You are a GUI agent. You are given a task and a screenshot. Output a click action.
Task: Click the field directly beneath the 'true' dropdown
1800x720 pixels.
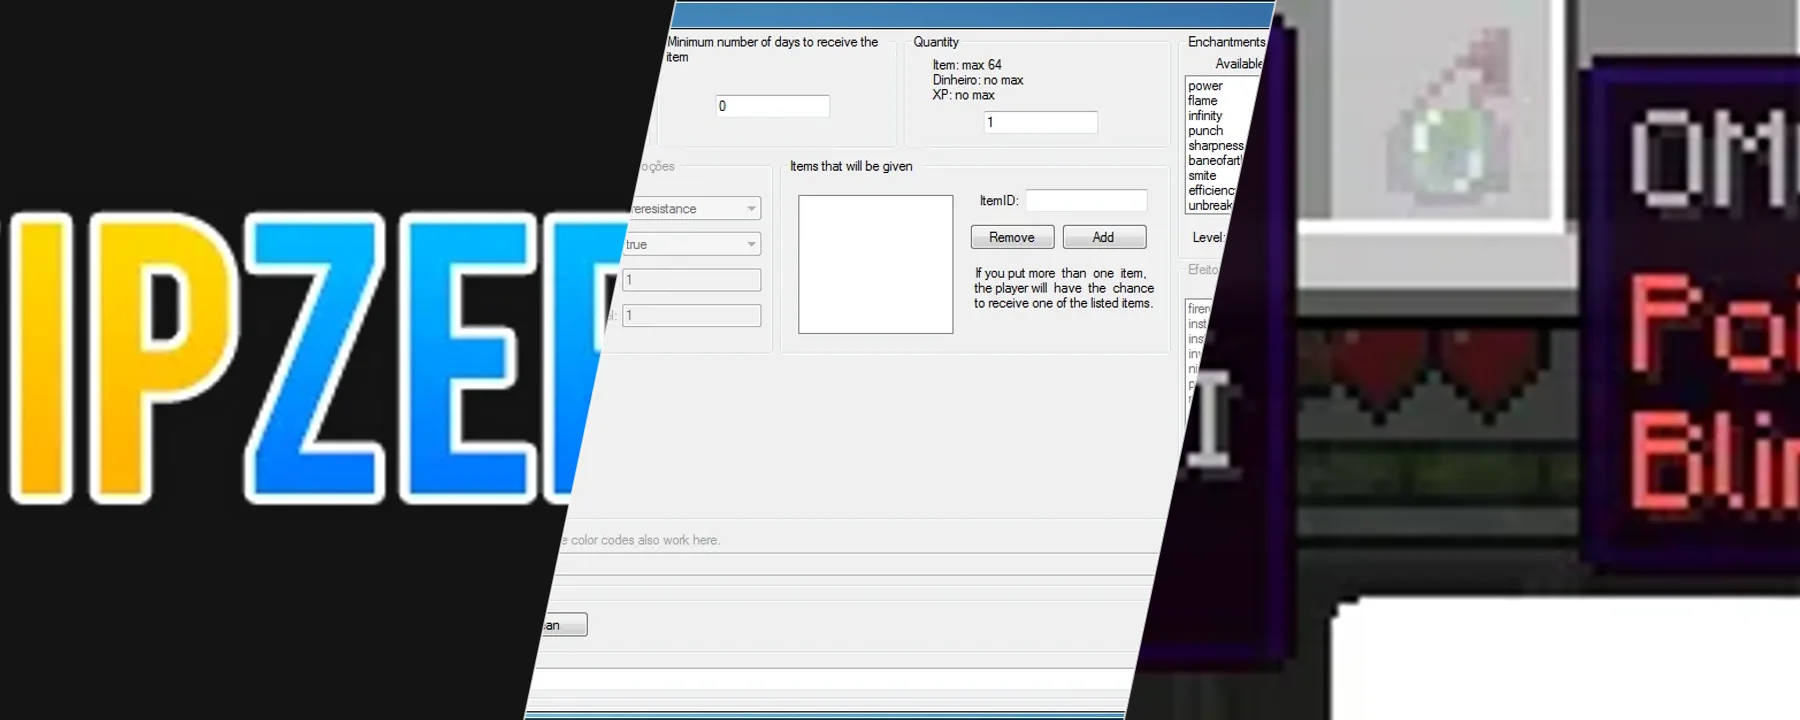click(691, 280)
